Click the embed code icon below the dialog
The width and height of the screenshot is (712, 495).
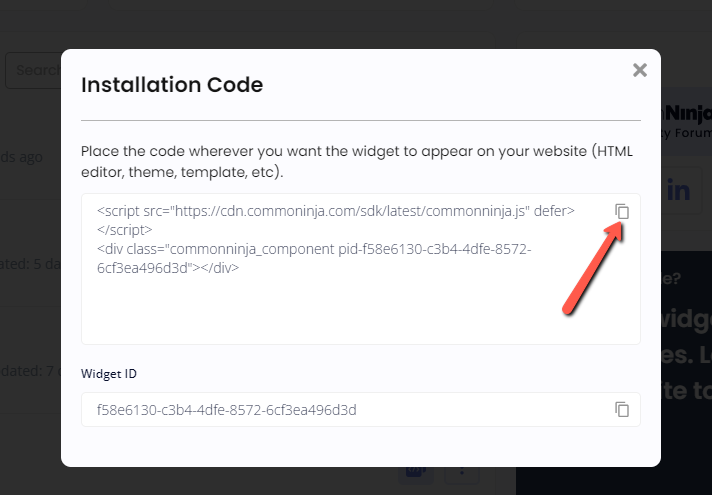[x=416, y=472]
